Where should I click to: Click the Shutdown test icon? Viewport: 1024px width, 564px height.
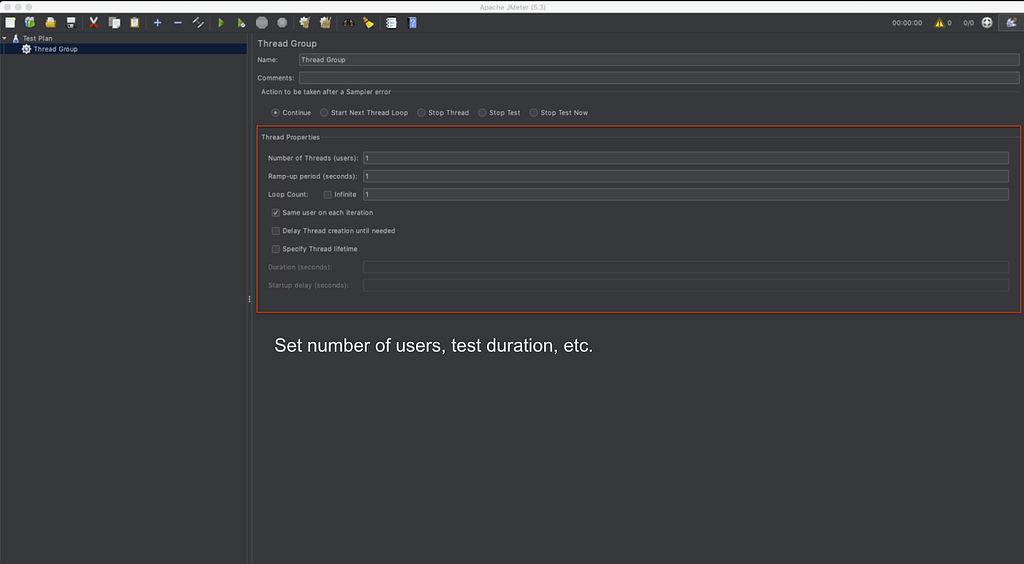click(282, 23)
